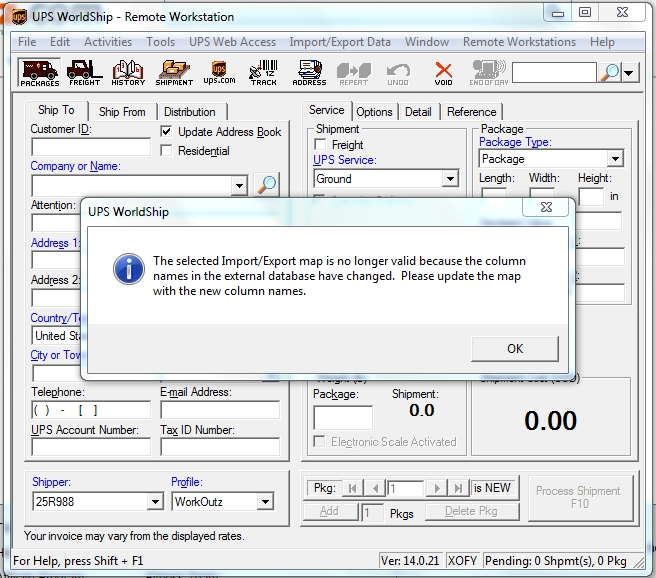Click the Repeat toolbar icon
The image size is (656, 578).
tap(354, 73)
